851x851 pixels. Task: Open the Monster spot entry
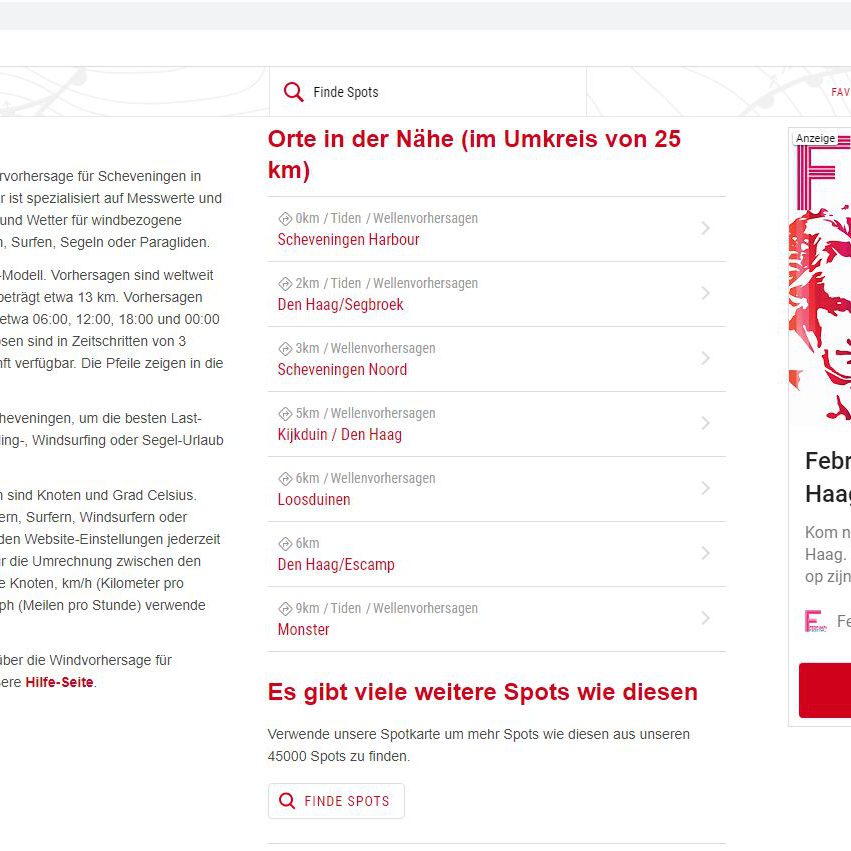pyautogui.click(x=303, y=630)
